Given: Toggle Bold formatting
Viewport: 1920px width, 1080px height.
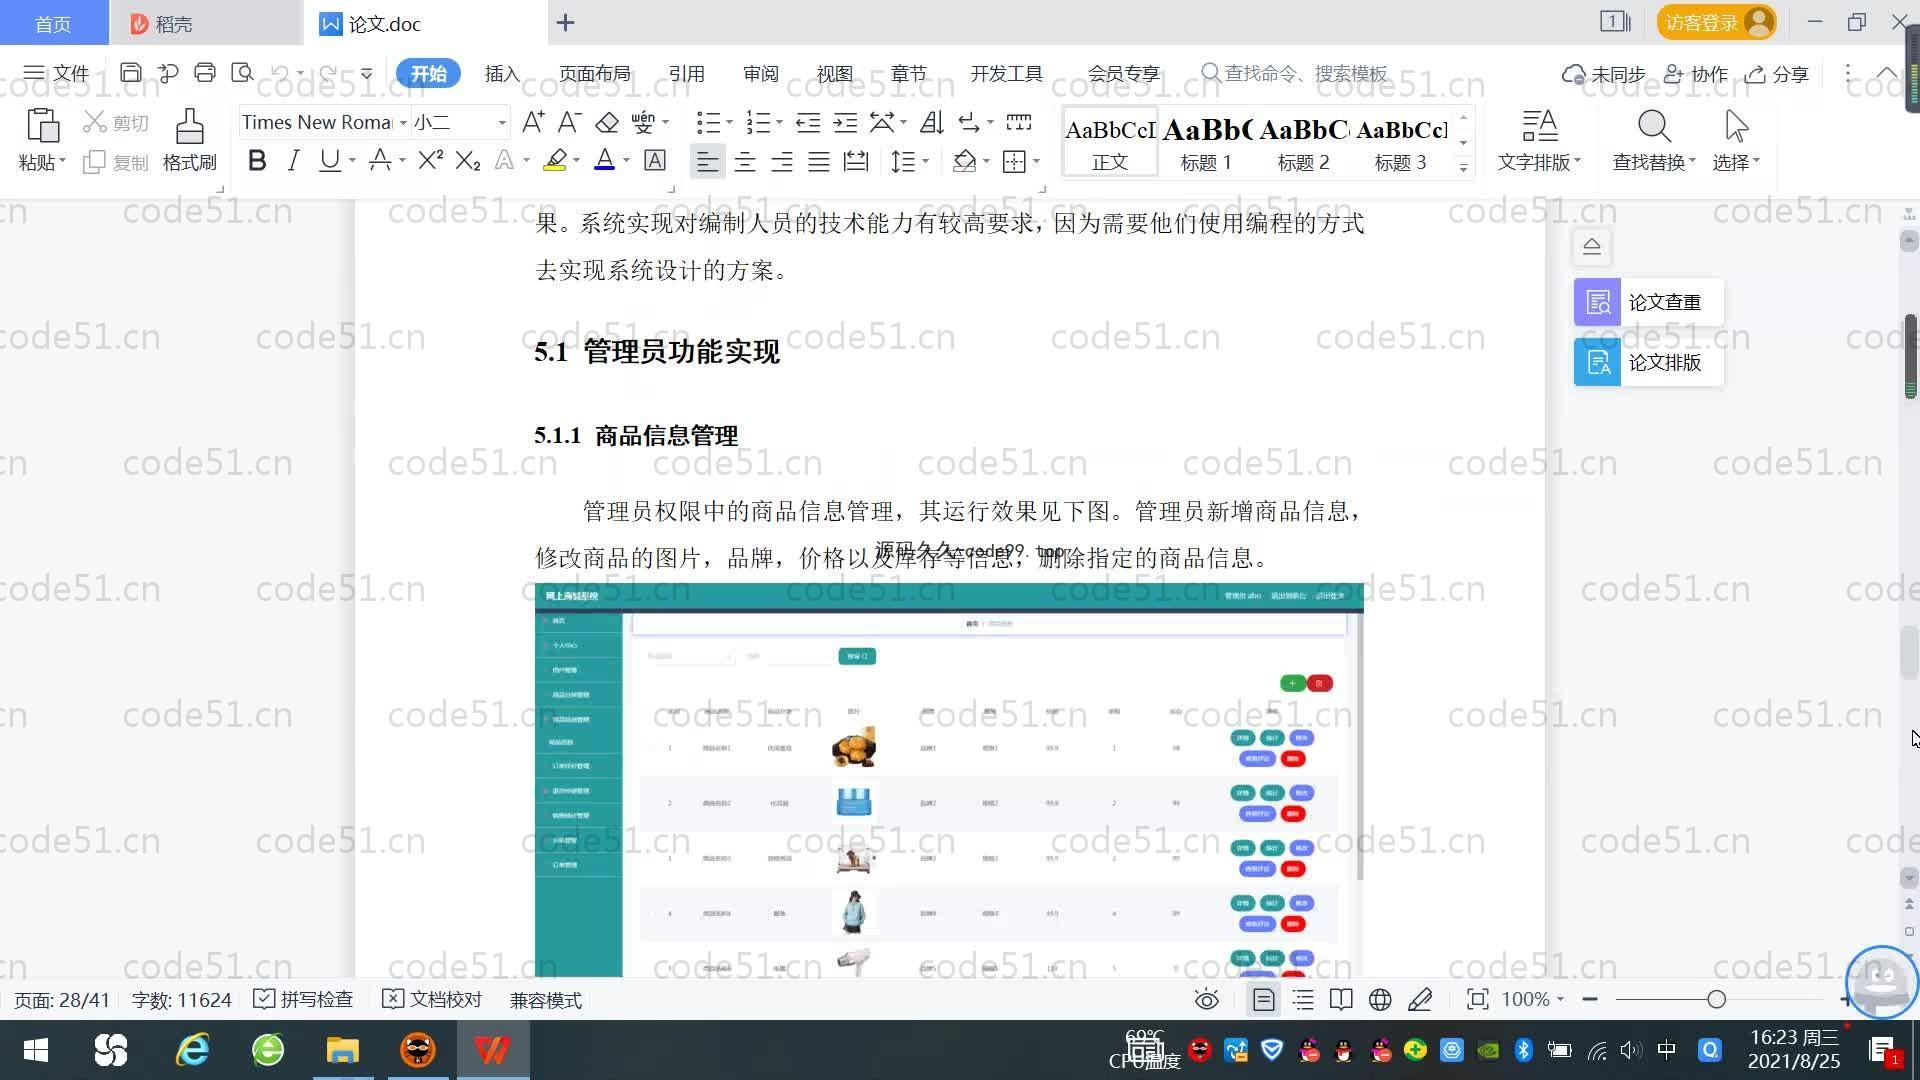Looking at the screenshot, I should click(257, 161).
